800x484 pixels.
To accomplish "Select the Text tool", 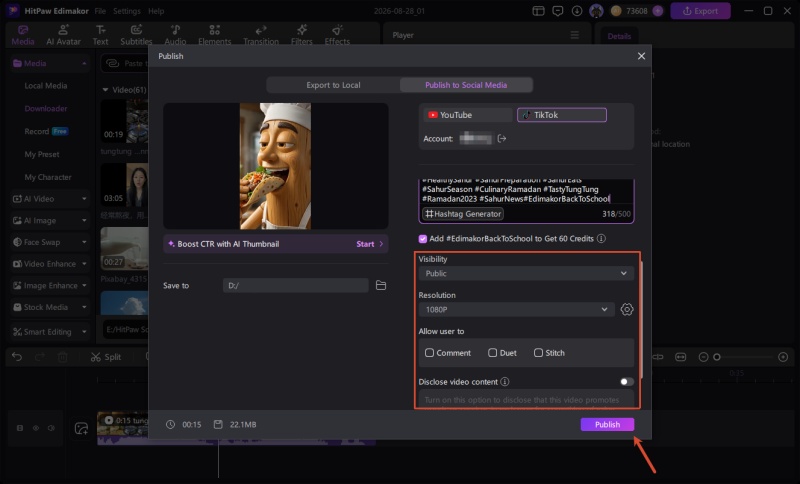I will [101, 35].
